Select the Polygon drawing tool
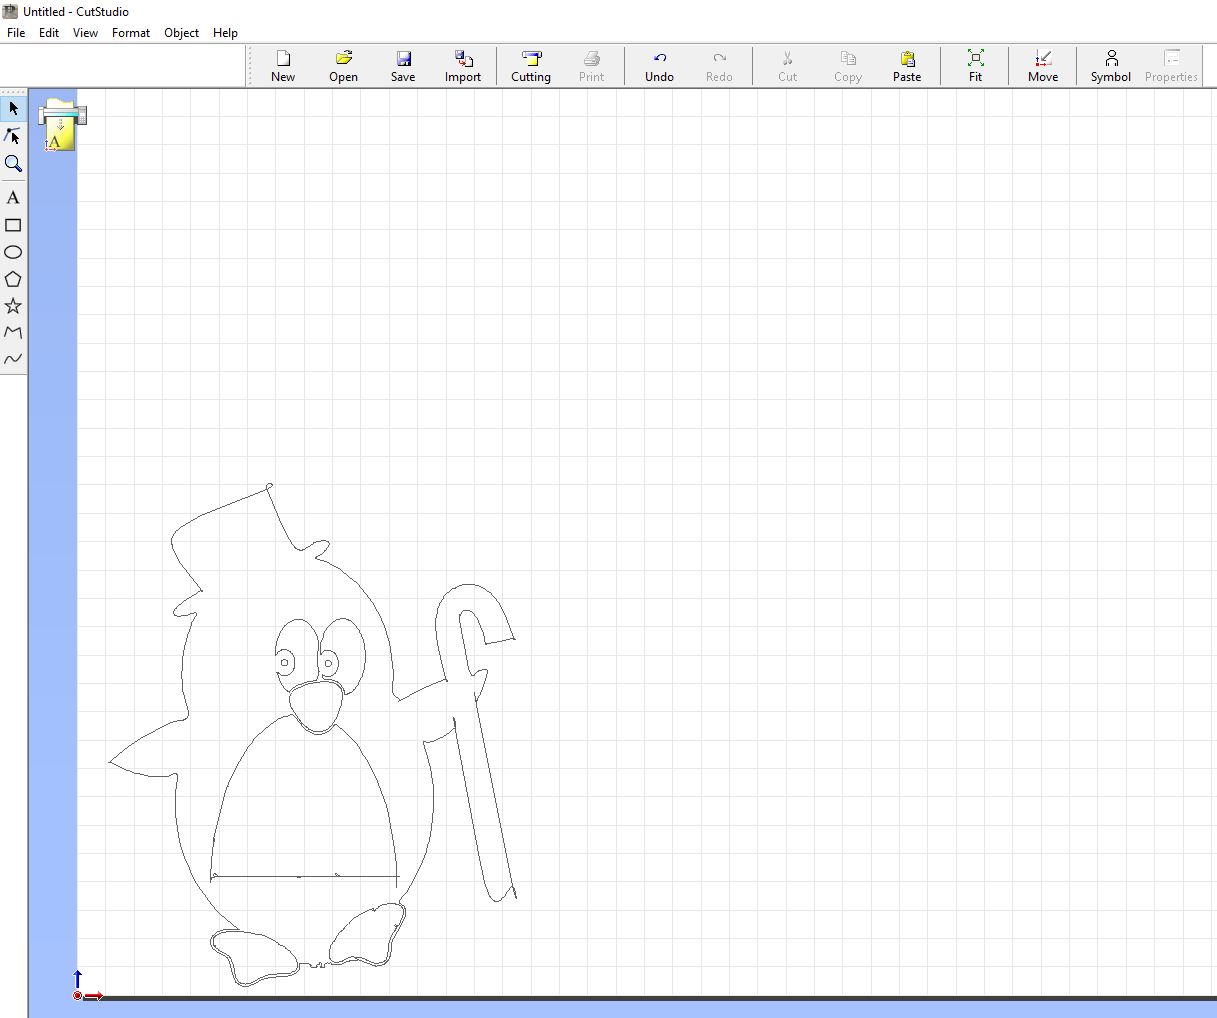This screenshot has height=1018, width=1217. point(13,279)
